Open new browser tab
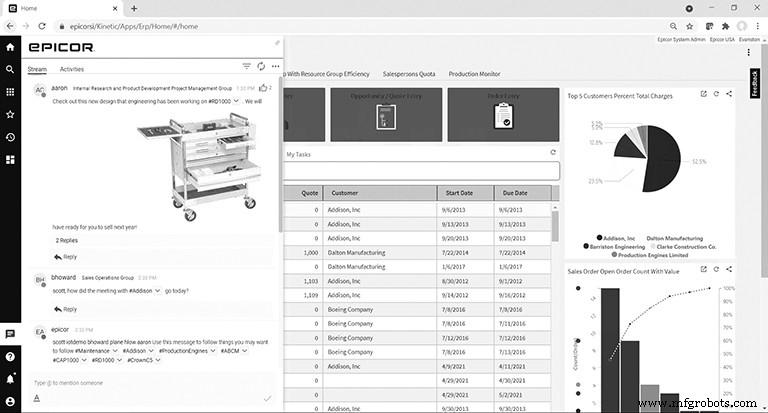Viewport: 768px width, 413px height. point(134,8)
